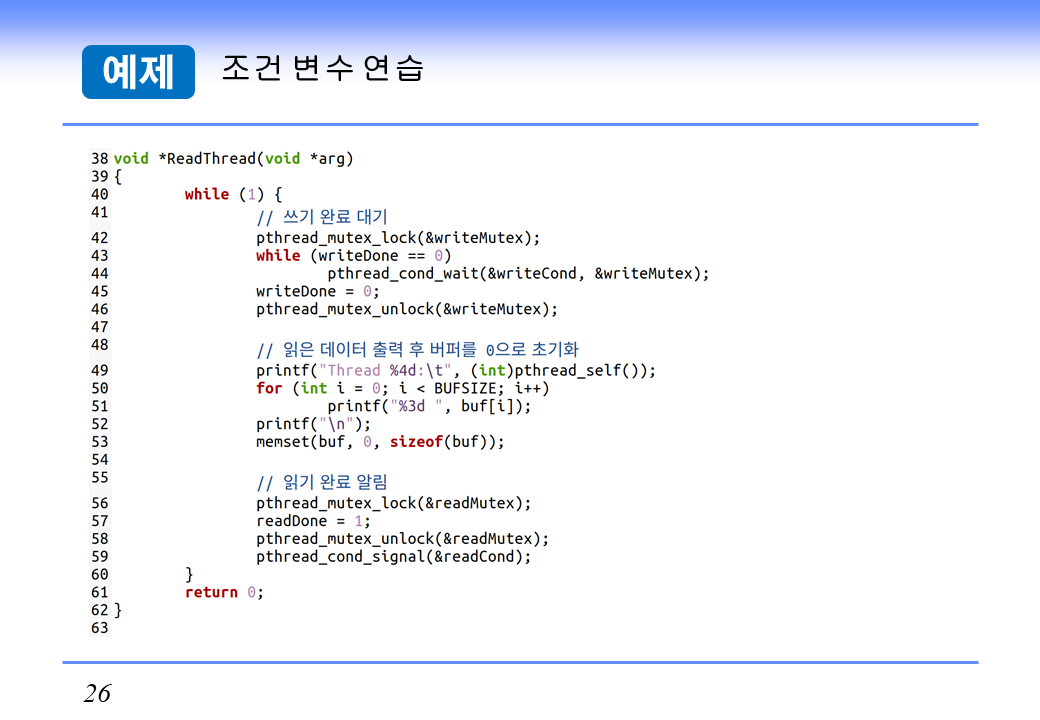Click the while (1) { line
The height and width of the screenshot is (720, 1040).
point(233,194)
